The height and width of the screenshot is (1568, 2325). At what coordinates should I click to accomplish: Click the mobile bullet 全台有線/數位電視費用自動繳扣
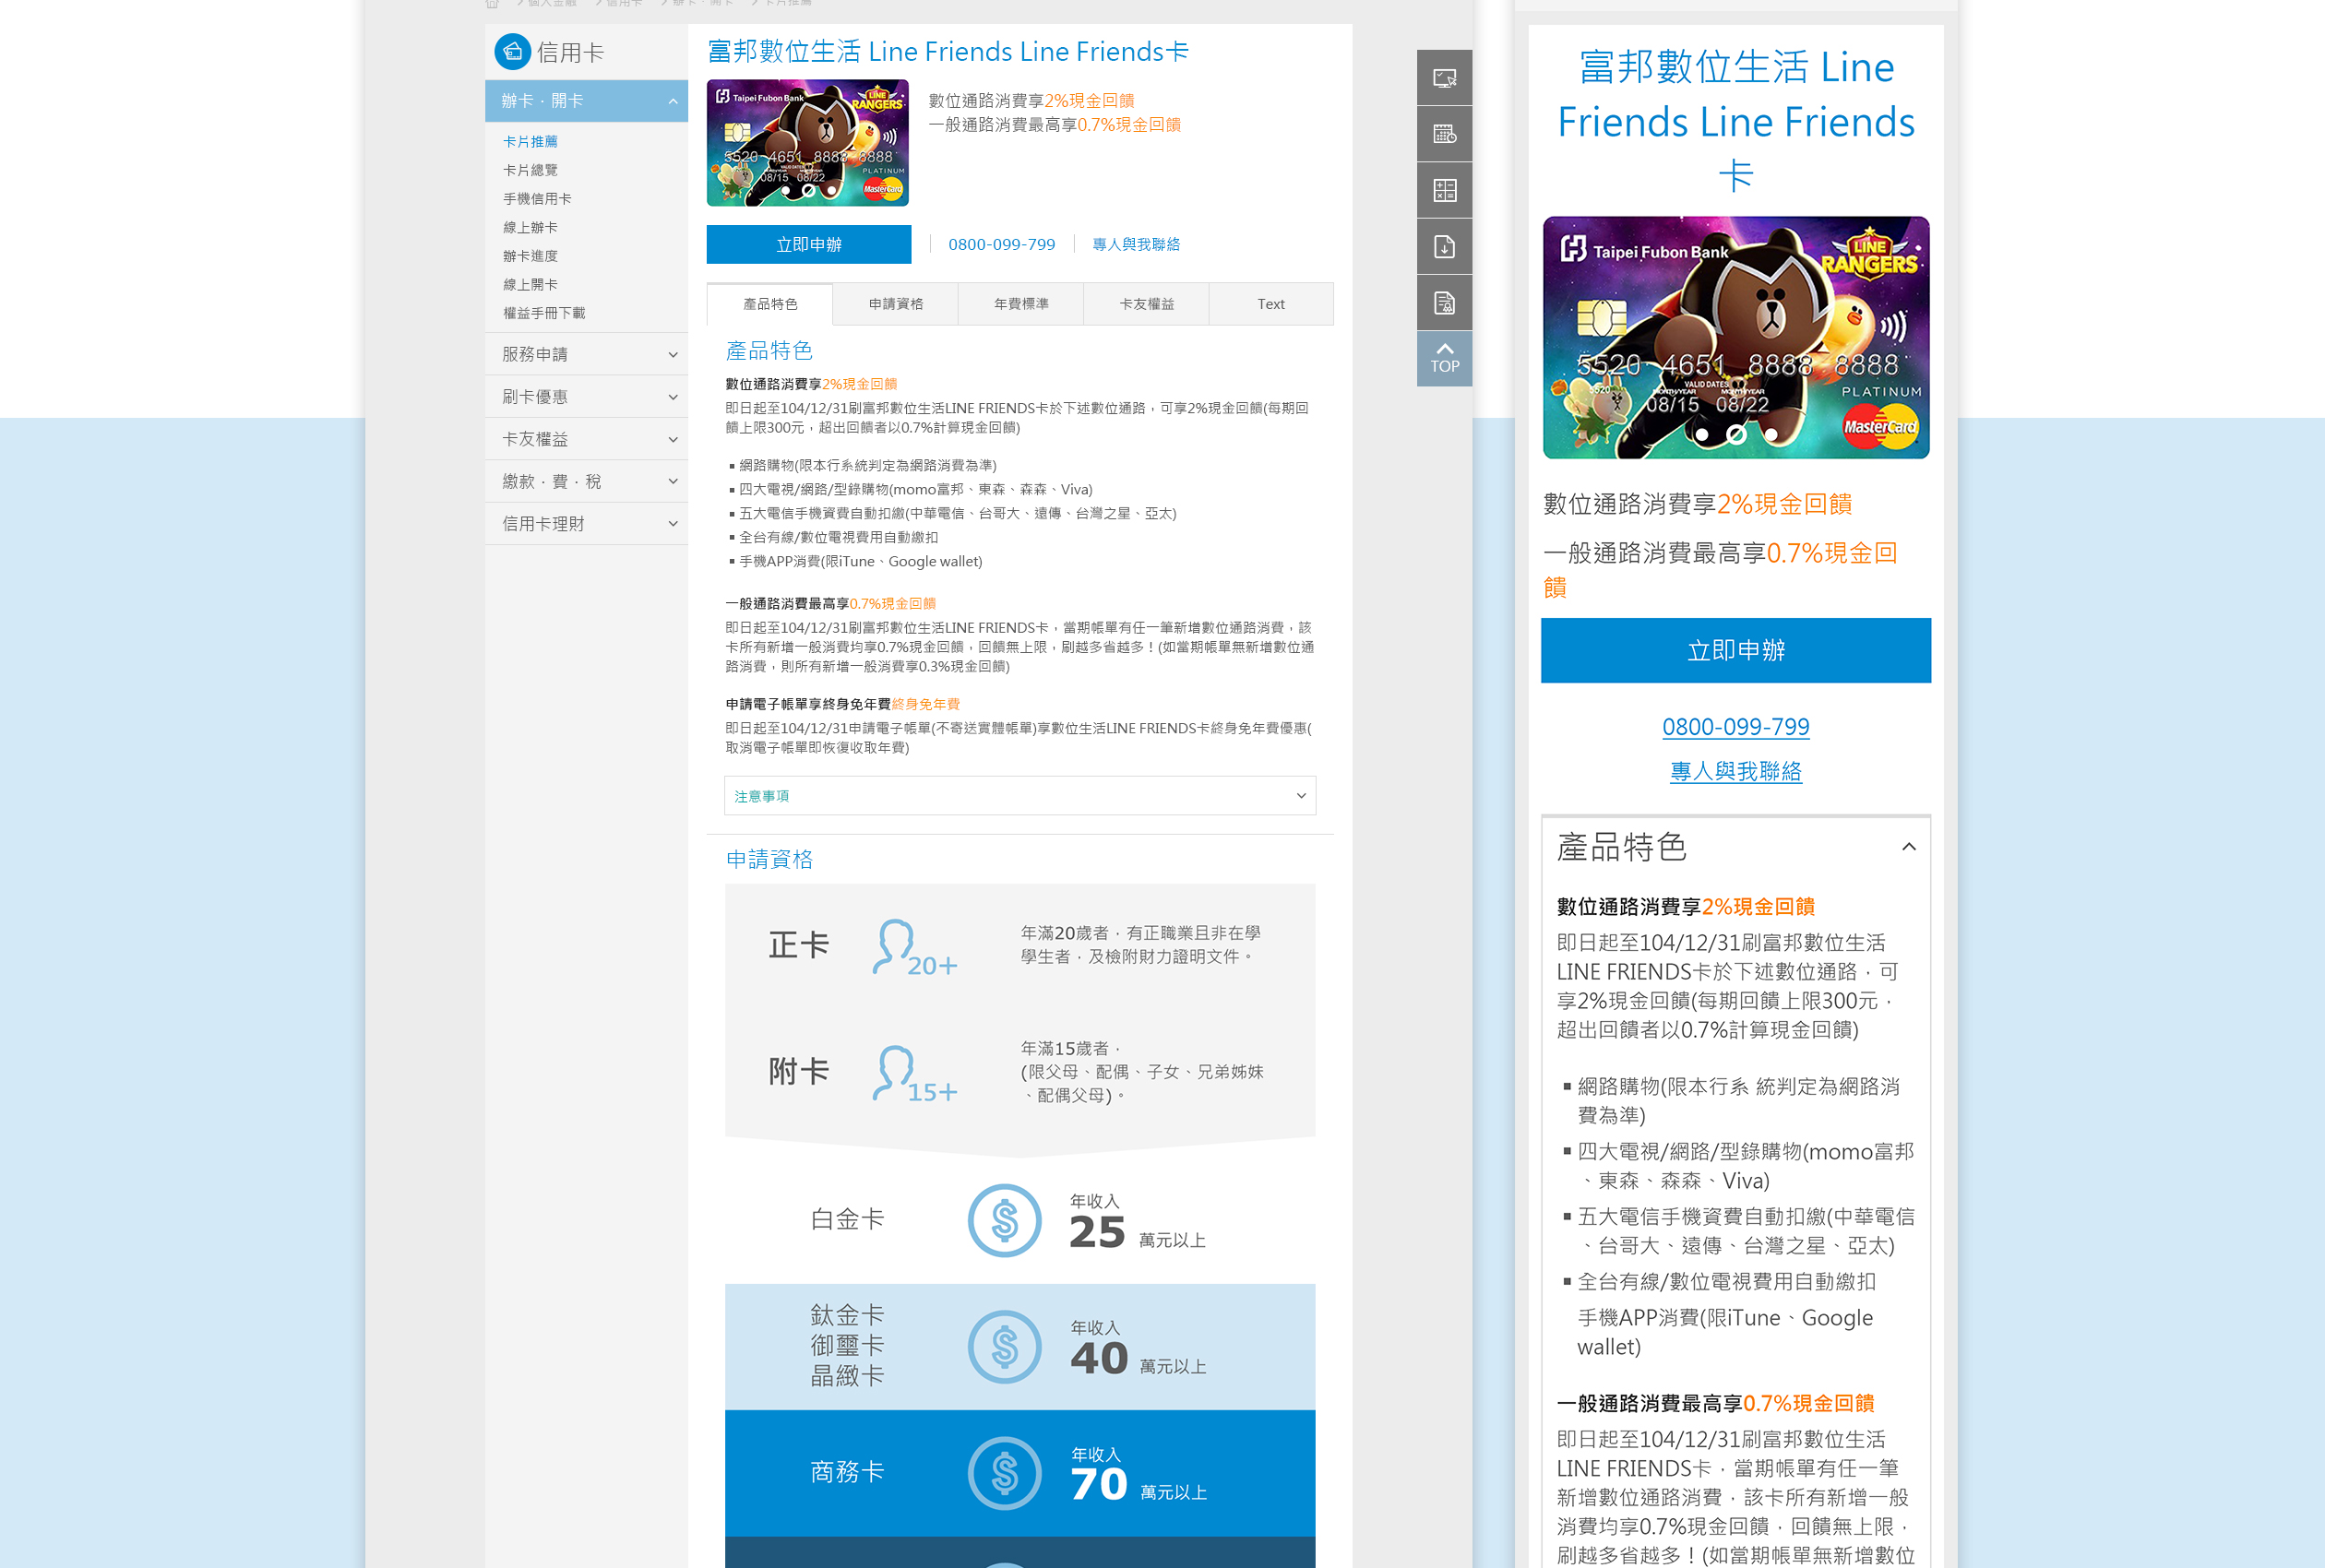(x=1726, y=1282)
